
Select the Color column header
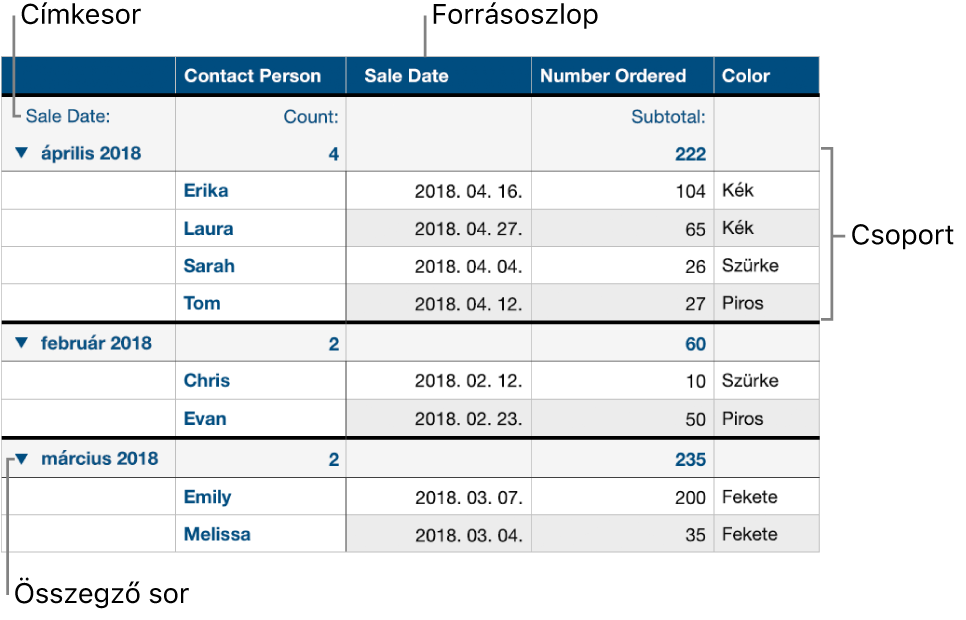coord(766,76)
